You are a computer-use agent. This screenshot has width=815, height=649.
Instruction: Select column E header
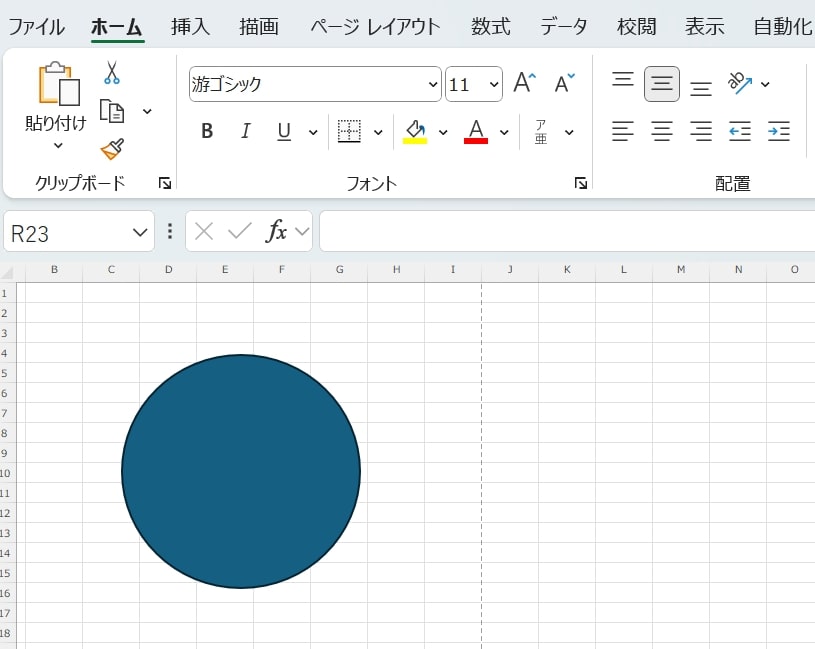[225, 270]
